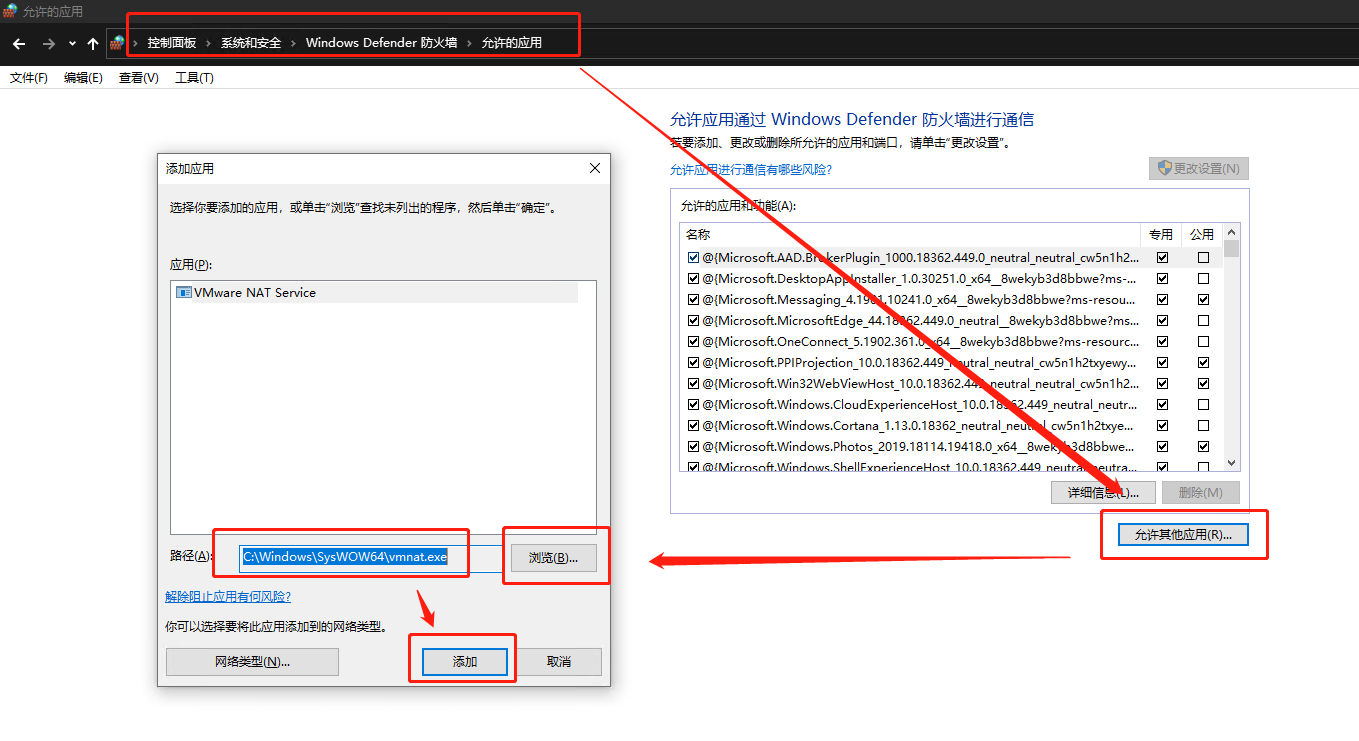Select VMware NAT Service app entry

[255, 293]
